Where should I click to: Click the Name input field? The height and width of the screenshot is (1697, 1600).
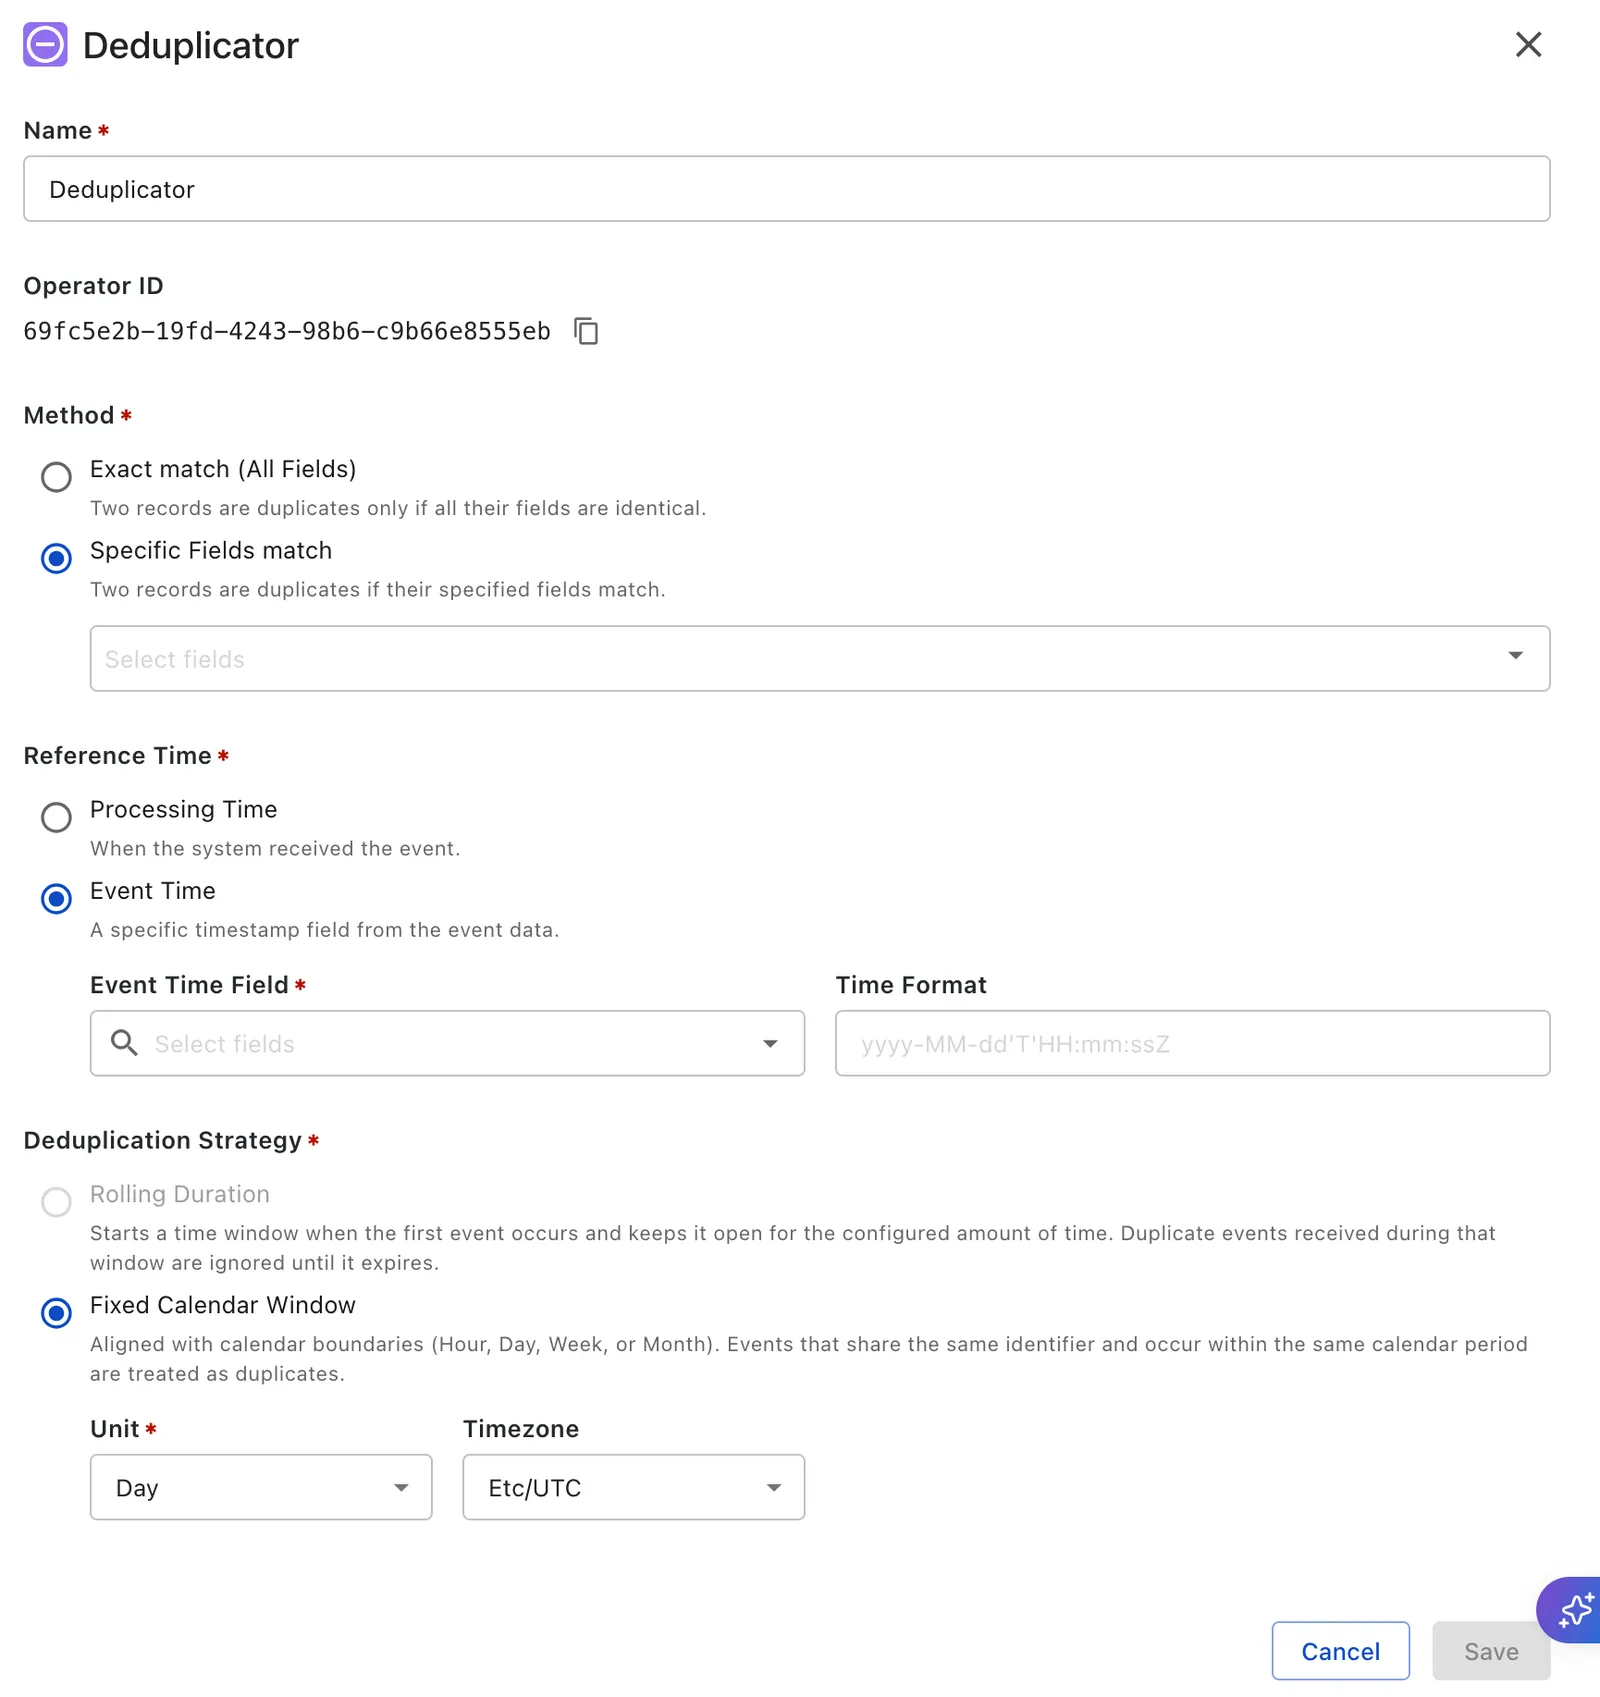pos(787,188)
